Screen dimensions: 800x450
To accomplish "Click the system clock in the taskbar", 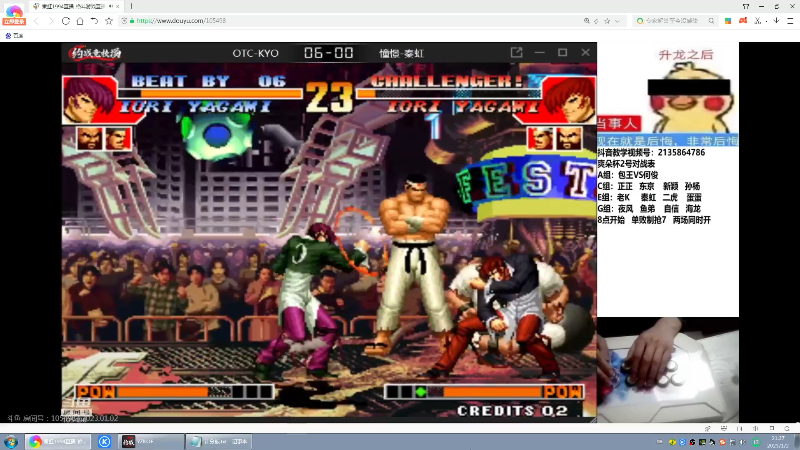I will point(778,442).
